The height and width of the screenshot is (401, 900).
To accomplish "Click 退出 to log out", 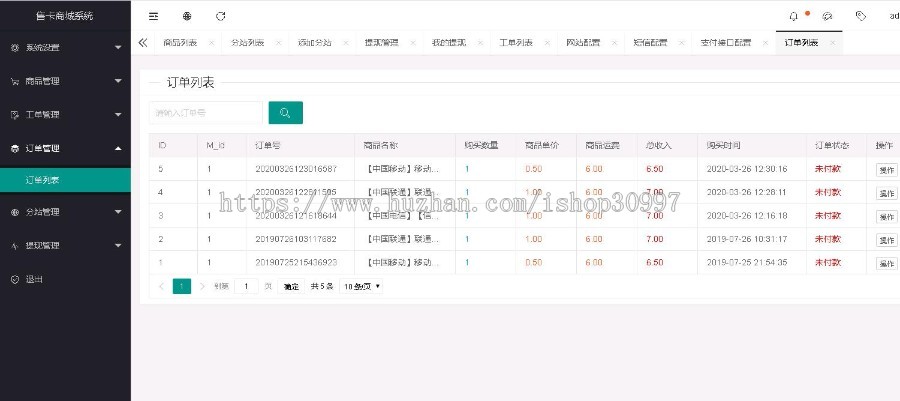I will (34, 279).
